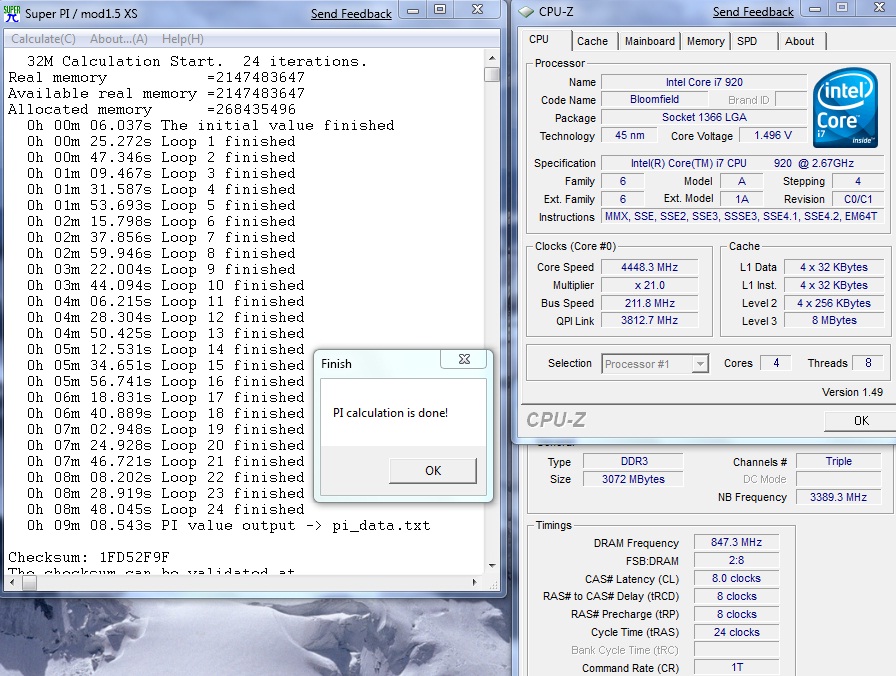Click the '32M Calculation Start' line
Screen dimensions: 896x676
click(197, 61)
